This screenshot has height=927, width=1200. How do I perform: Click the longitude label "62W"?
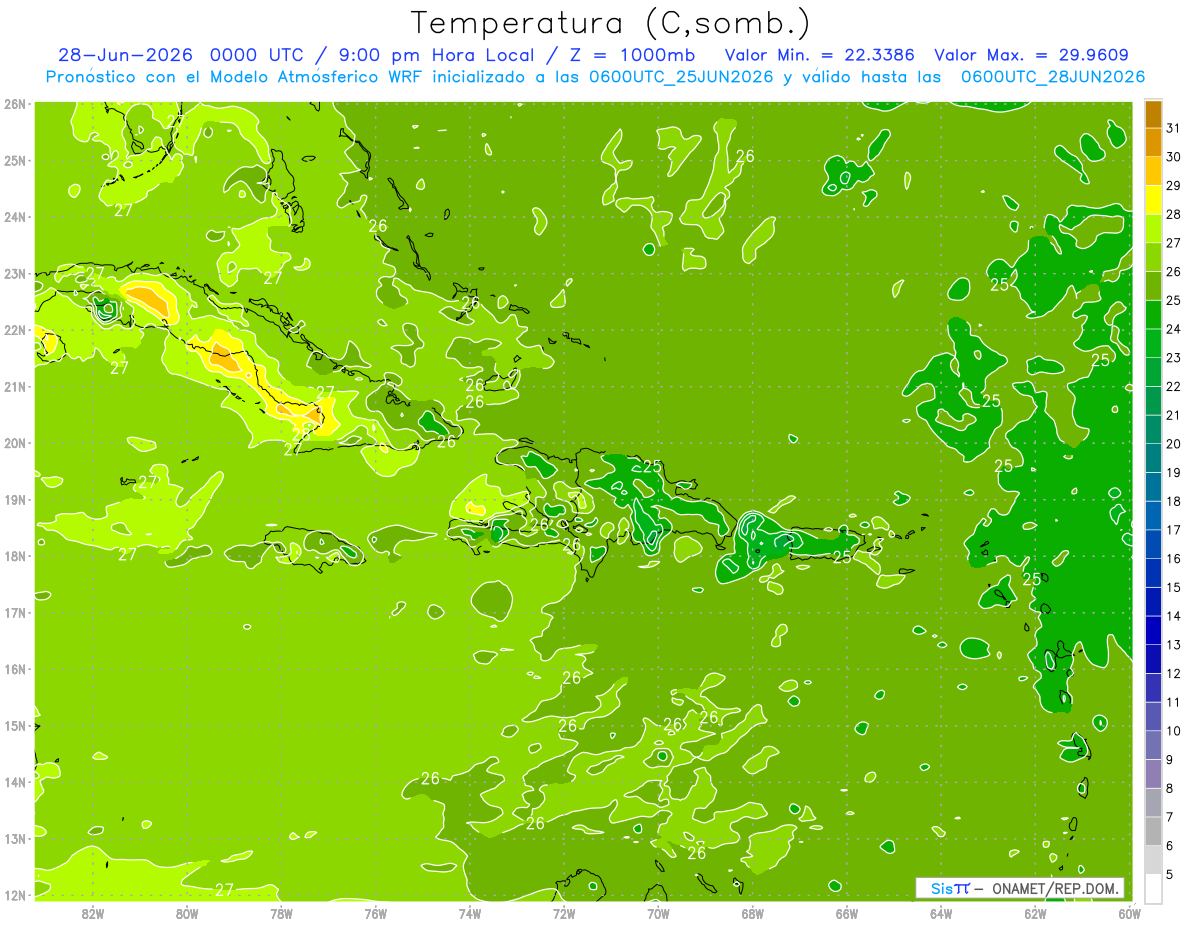(1035, 913)
